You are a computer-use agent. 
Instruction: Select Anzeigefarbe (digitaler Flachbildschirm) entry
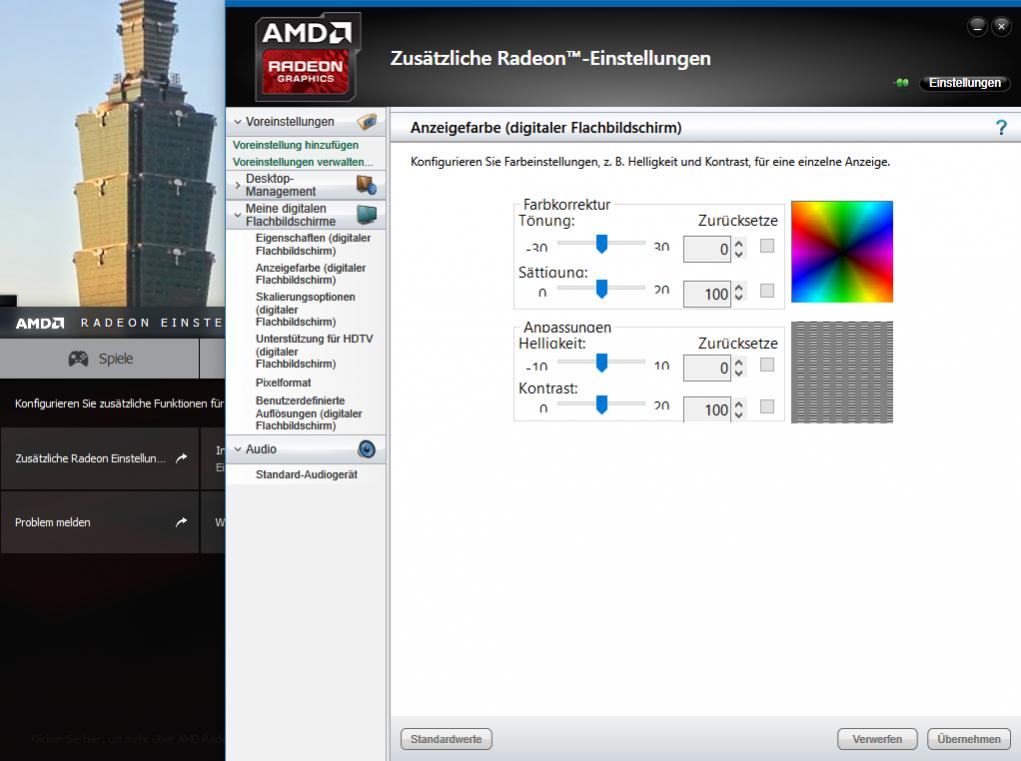point(311,274)
